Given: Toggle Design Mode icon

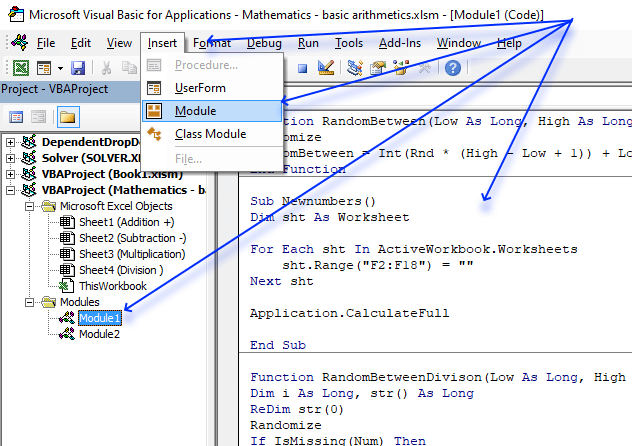Looking at the screenshot, I should pos(326,67).
